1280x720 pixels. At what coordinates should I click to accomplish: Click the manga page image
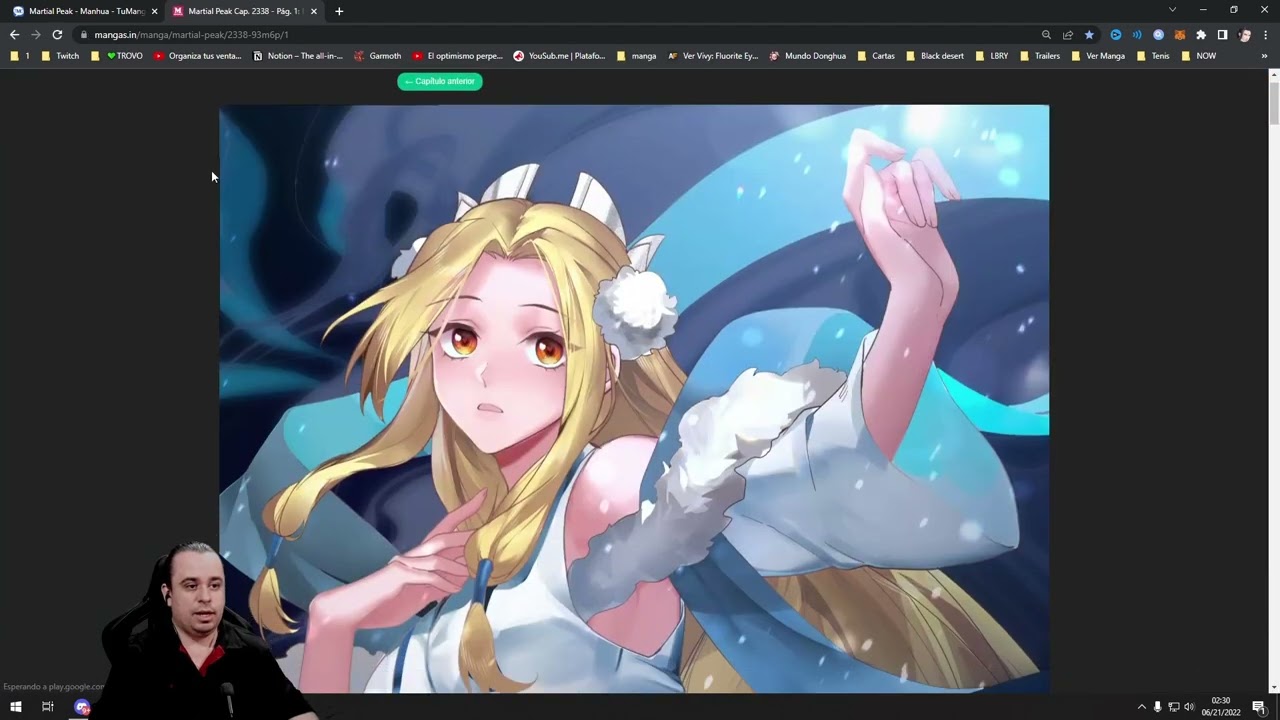click(634, 398)
